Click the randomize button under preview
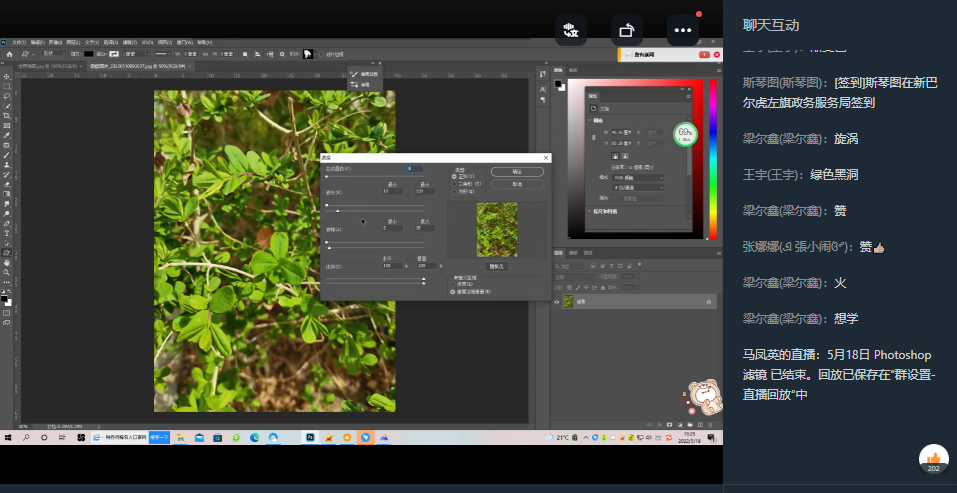957x493 pixels. (497, 267)
